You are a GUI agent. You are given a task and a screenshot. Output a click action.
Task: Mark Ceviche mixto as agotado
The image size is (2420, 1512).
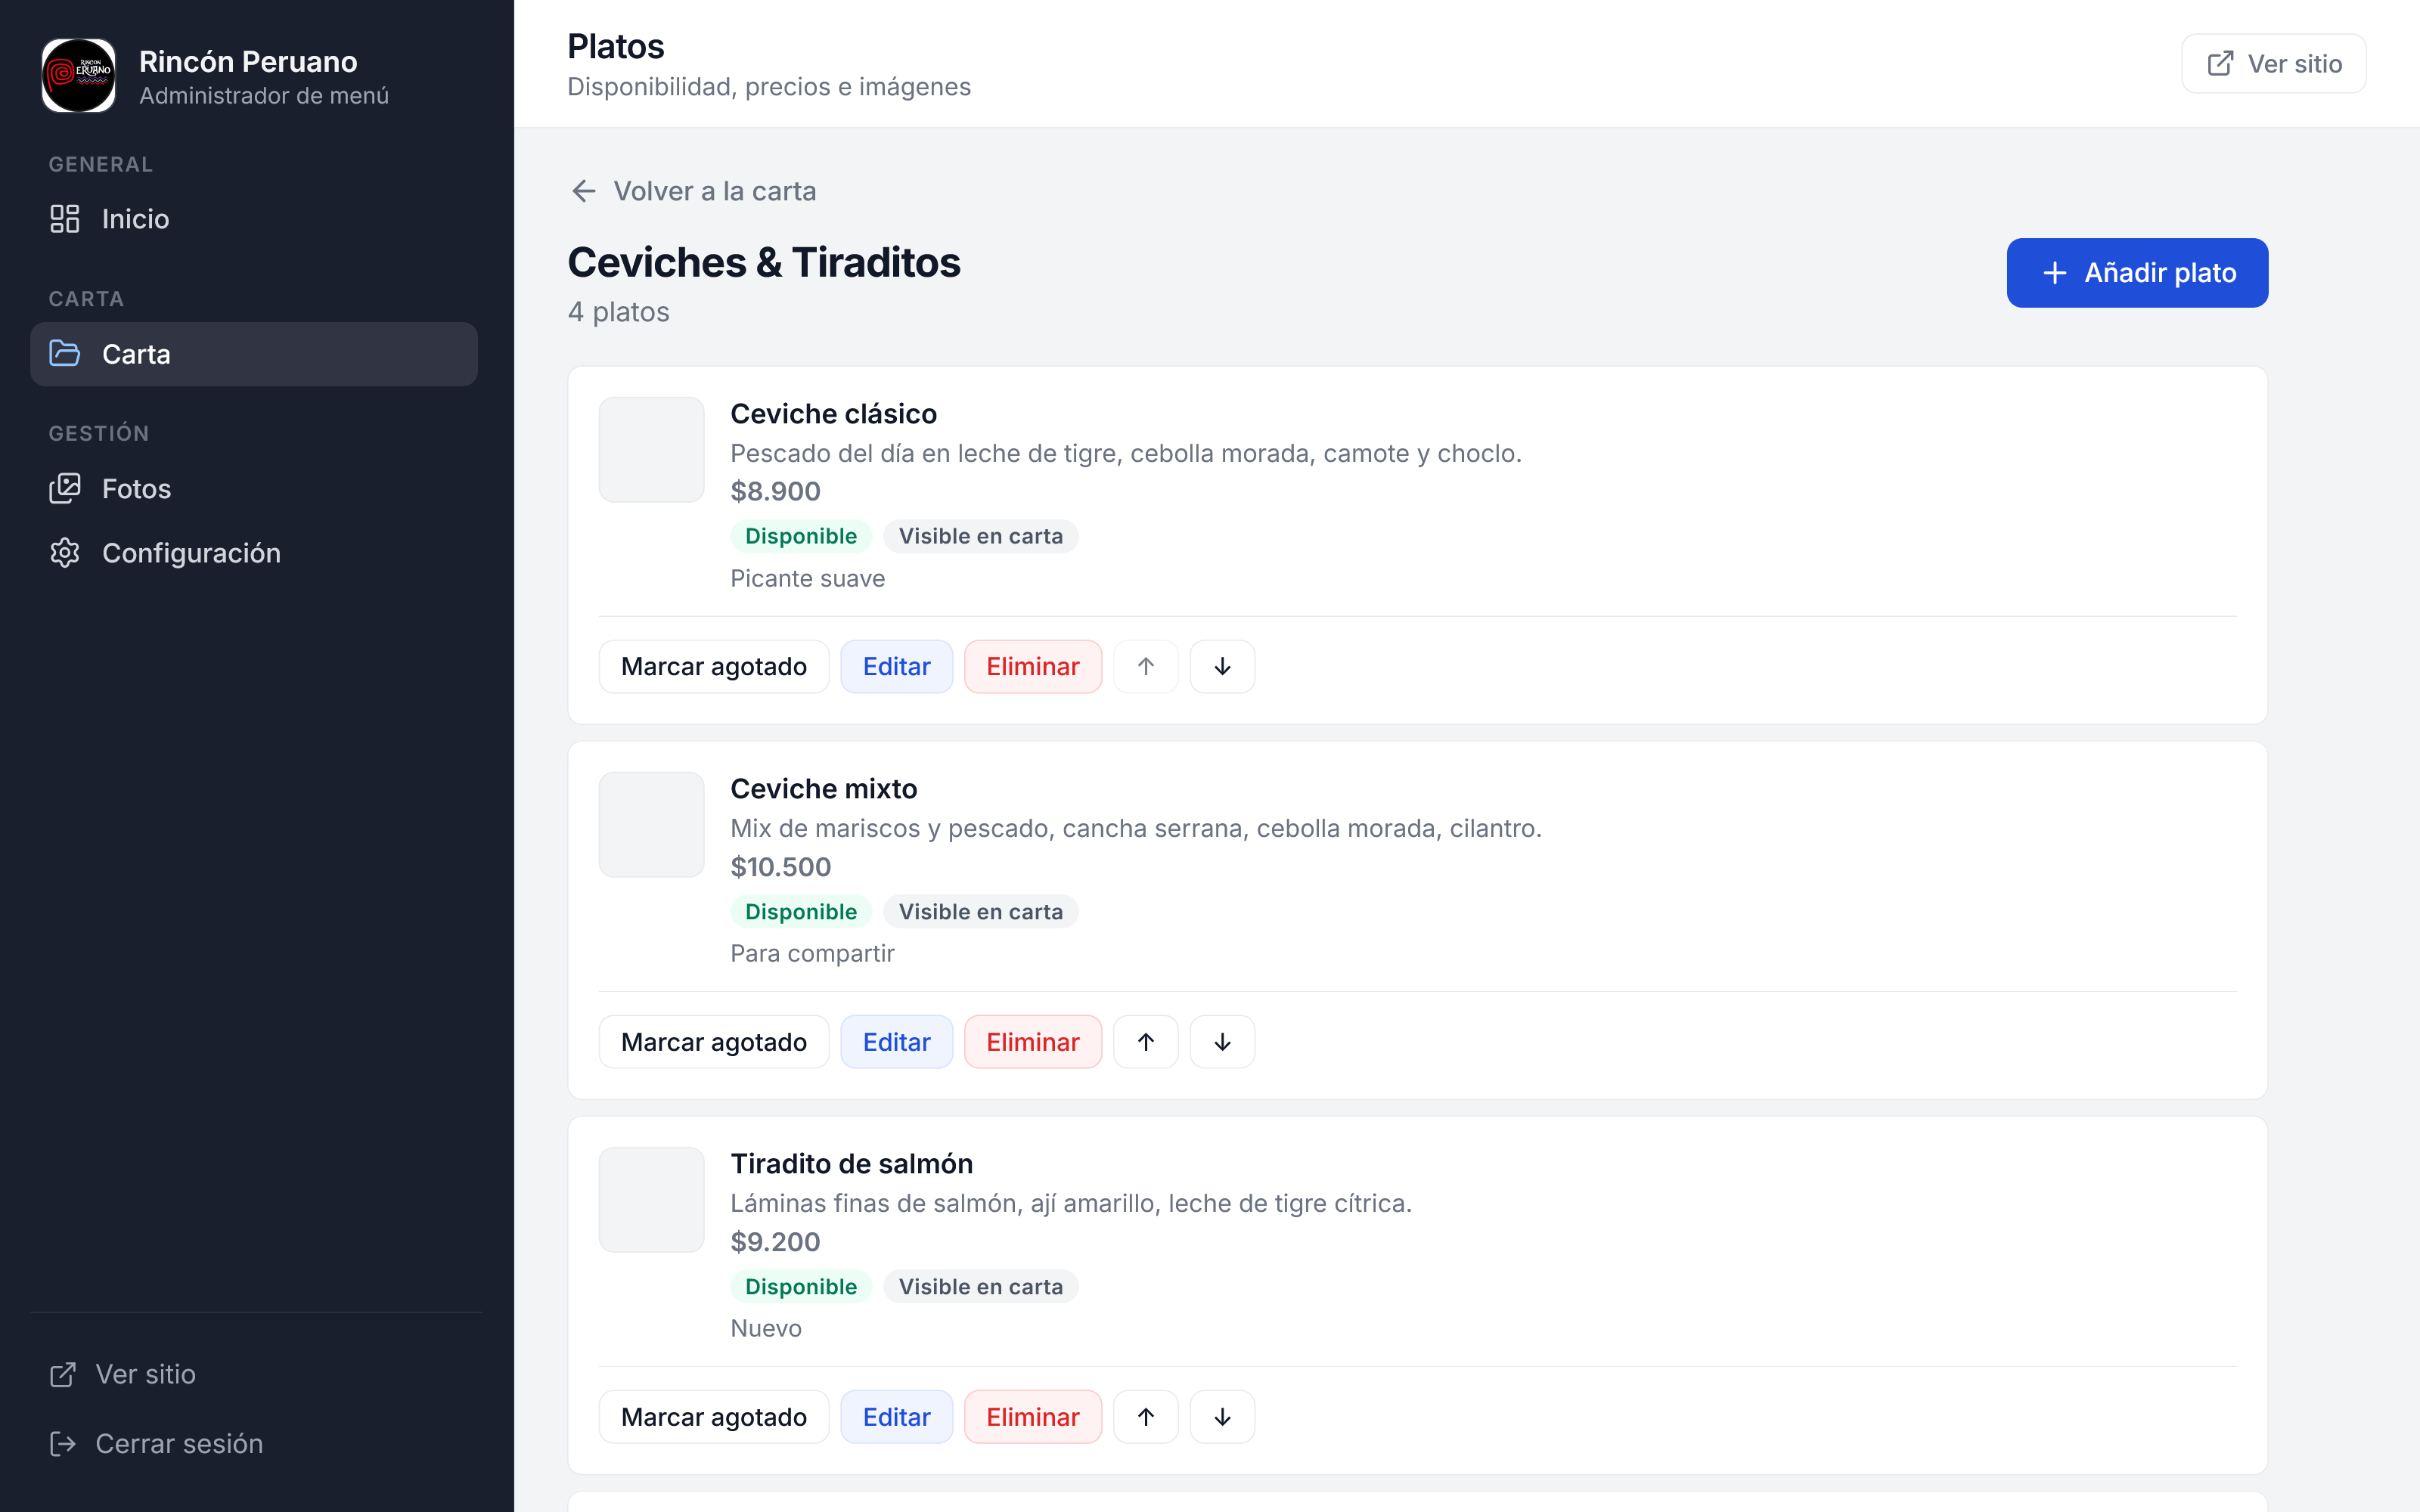(714, 1042)
